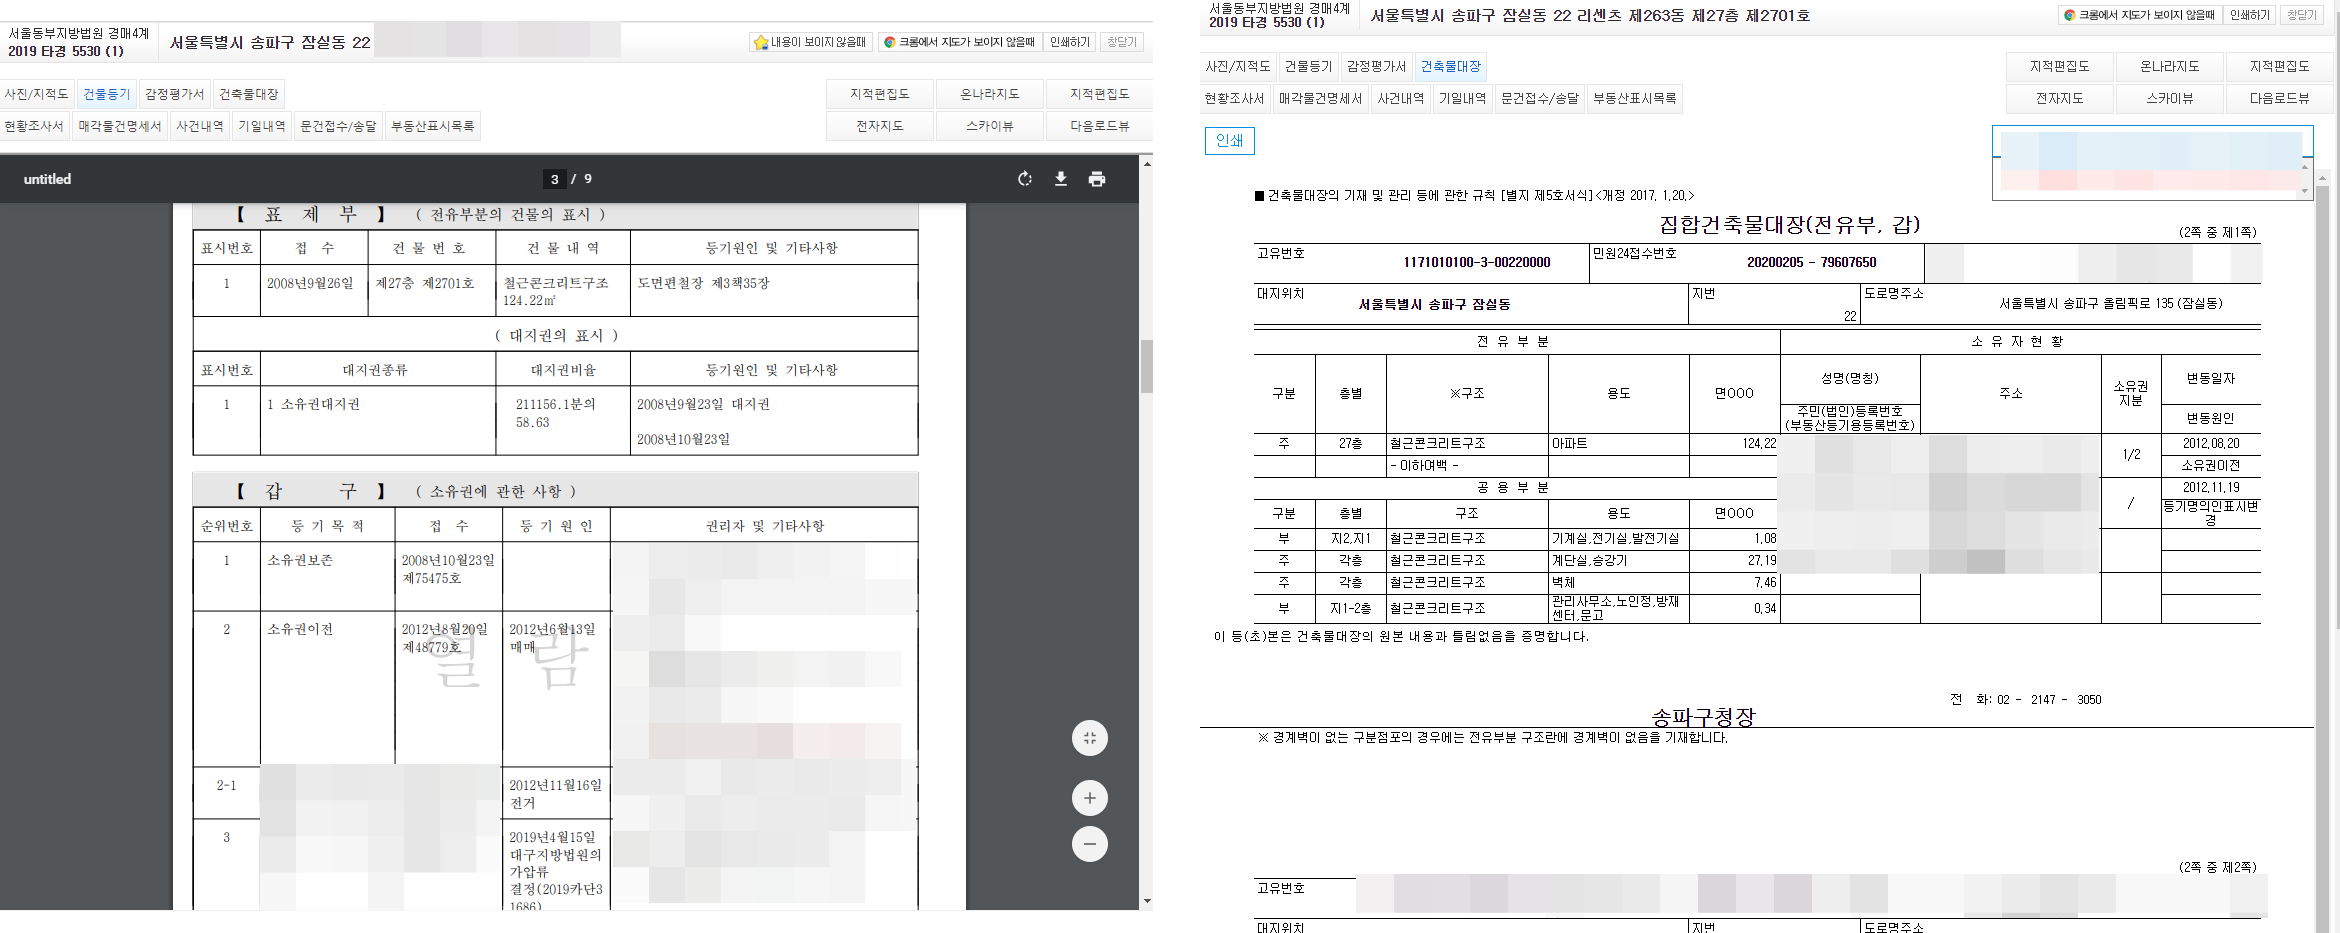Click the '송파구청장' text
This screenshot has width=2340, height=933.
pos(1704,717)
